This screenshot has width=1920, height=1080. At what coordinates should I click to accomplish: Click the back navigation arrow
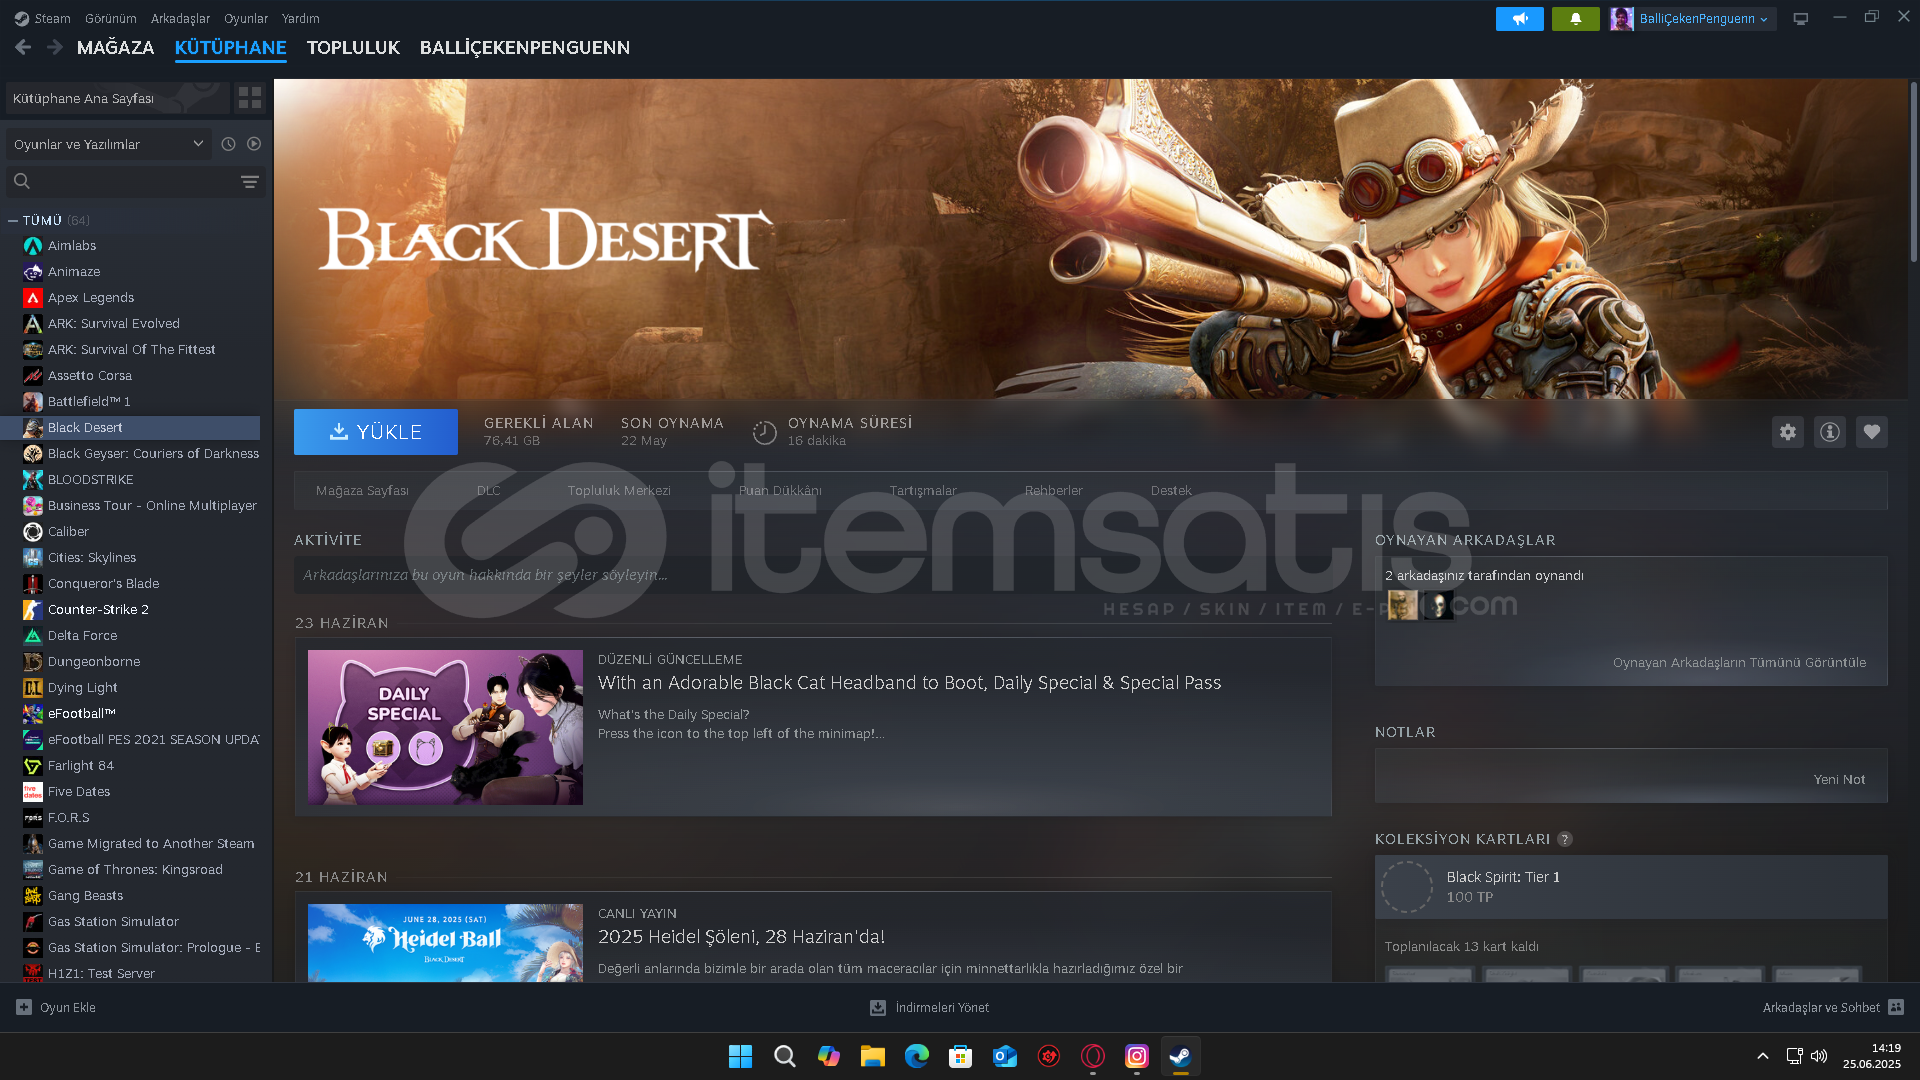(23, 47)
